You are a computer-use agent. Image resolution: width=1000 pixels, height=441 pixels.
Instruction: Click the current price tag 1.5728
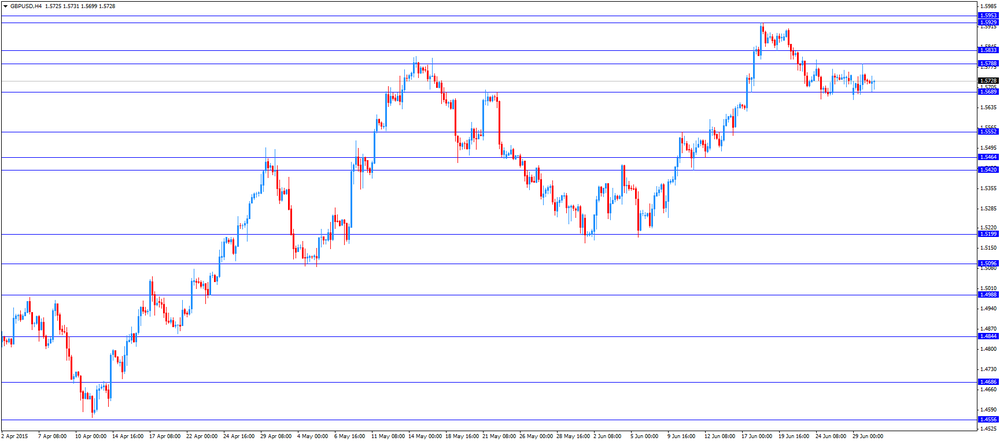tap(987, 80)
